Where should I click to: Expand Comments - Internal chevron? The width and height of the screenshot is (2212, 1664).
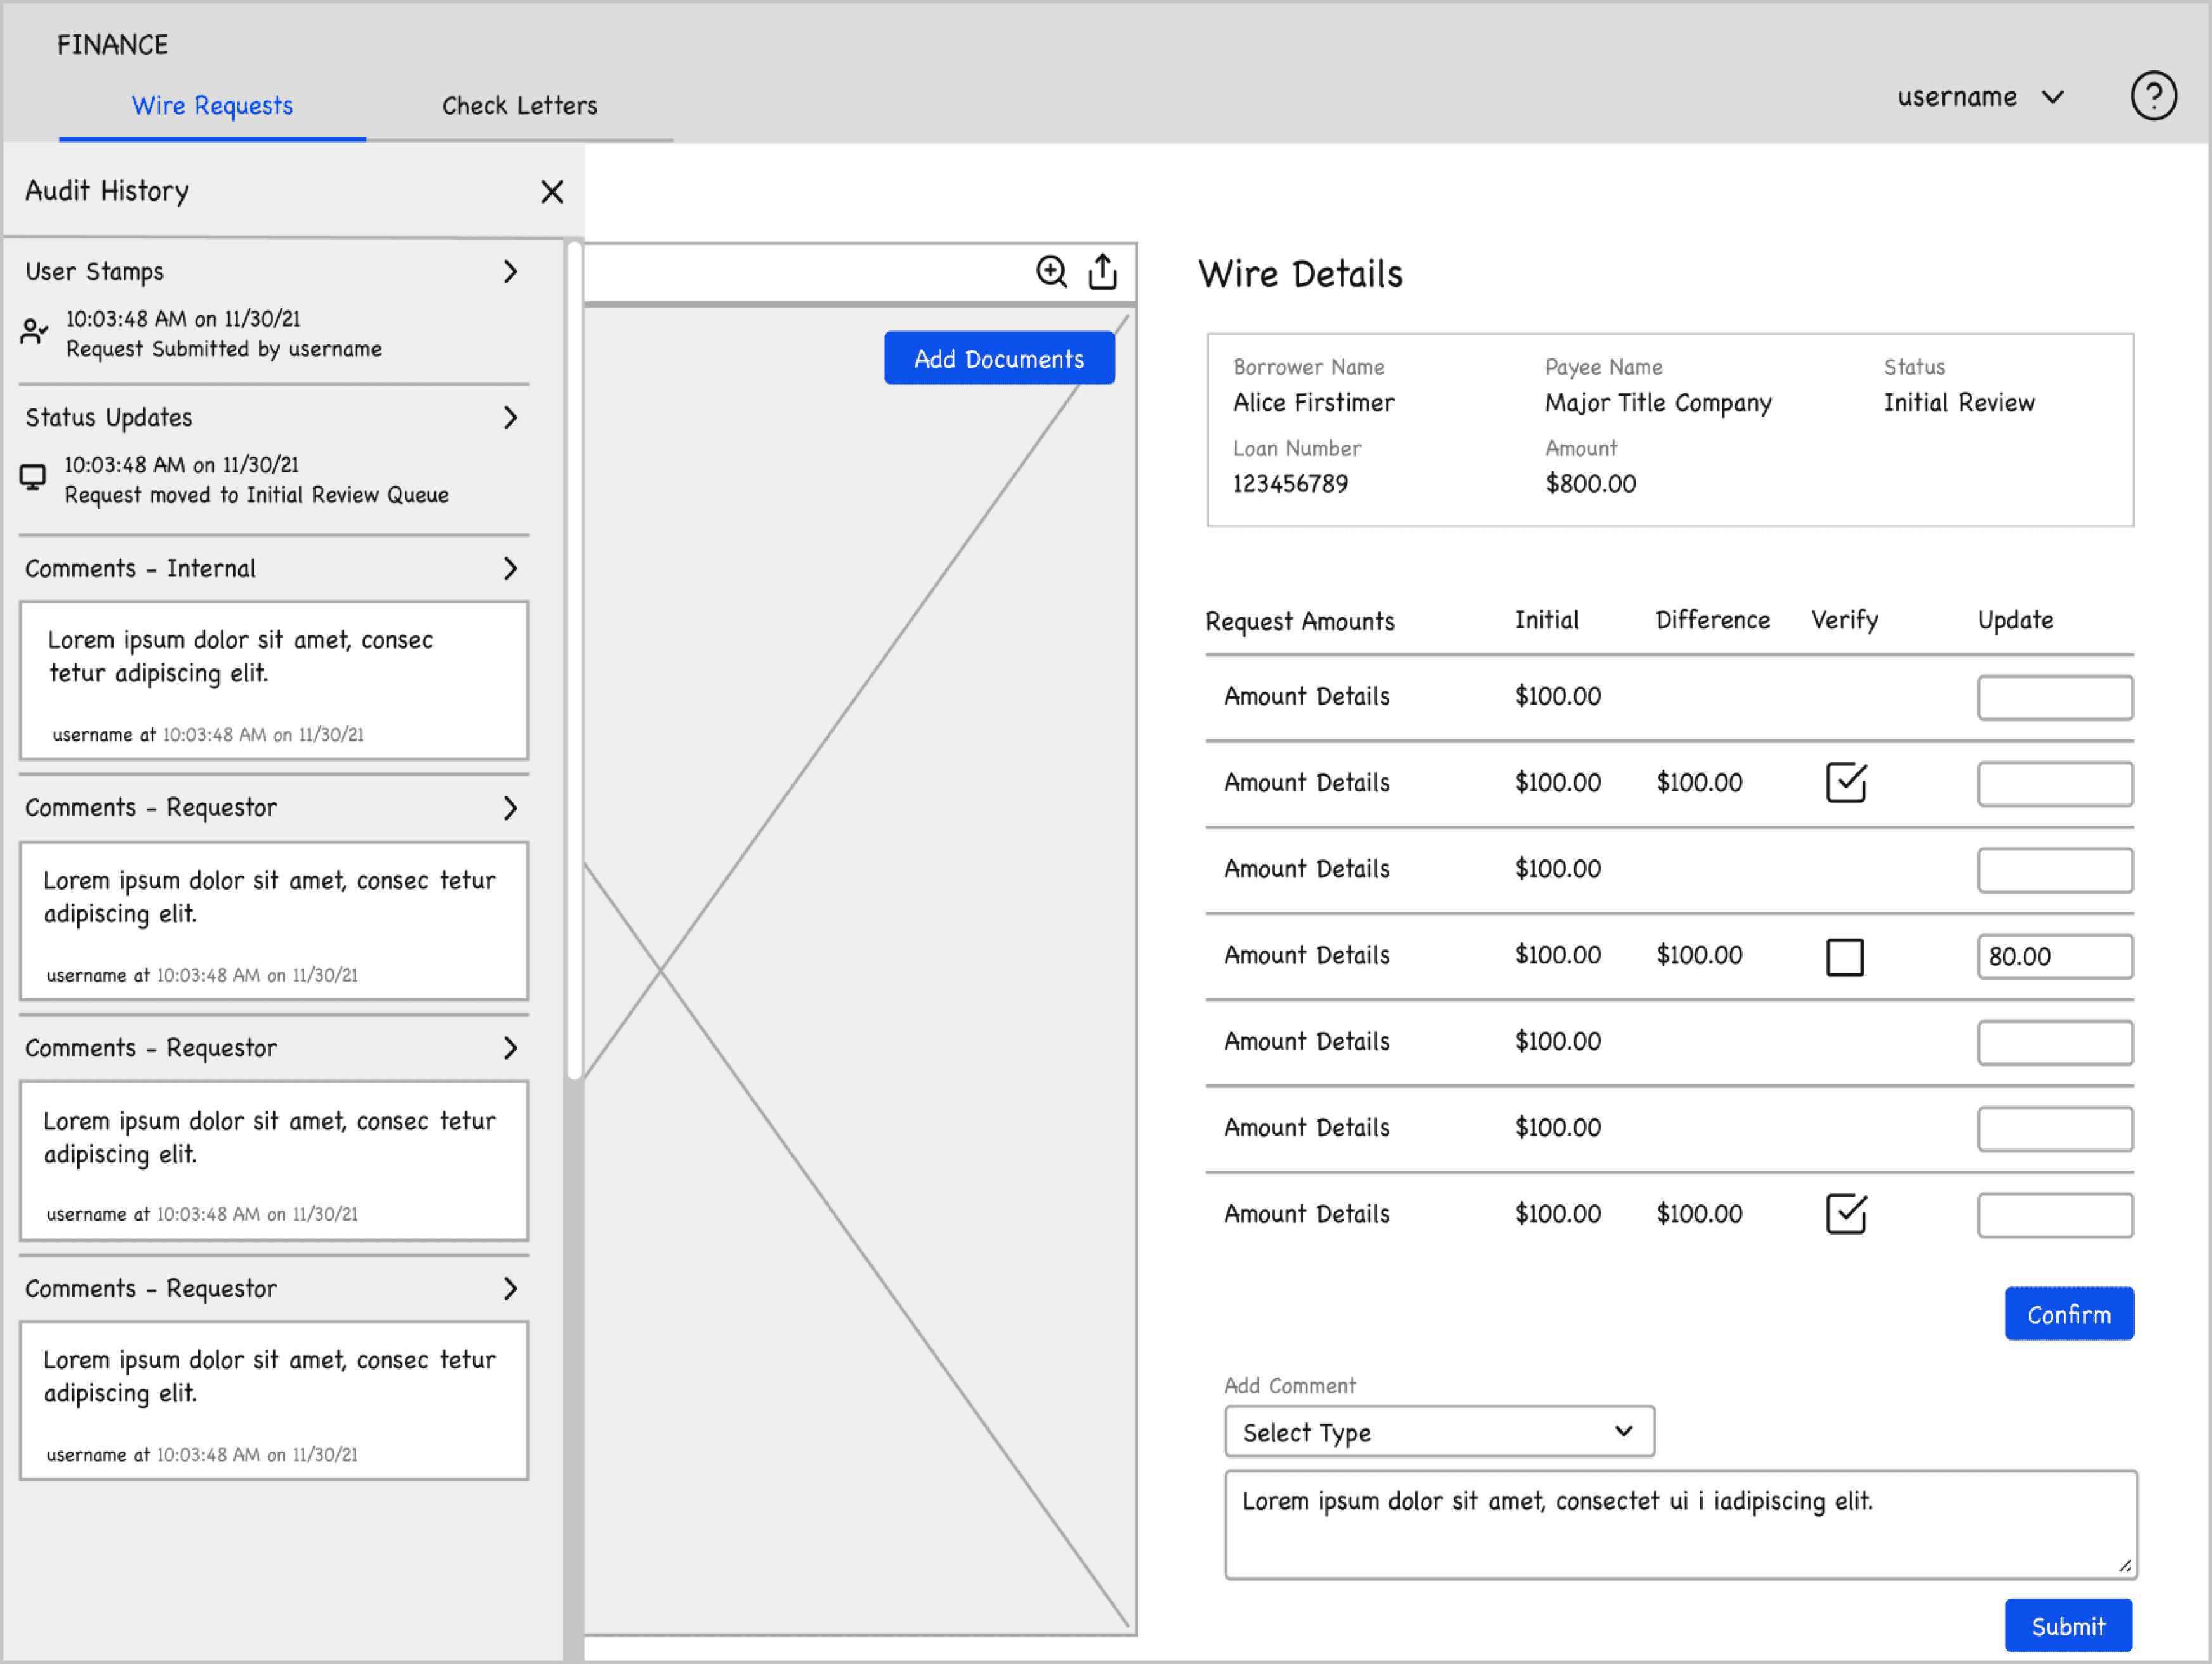pyautogui.click(x=511, y=569)
